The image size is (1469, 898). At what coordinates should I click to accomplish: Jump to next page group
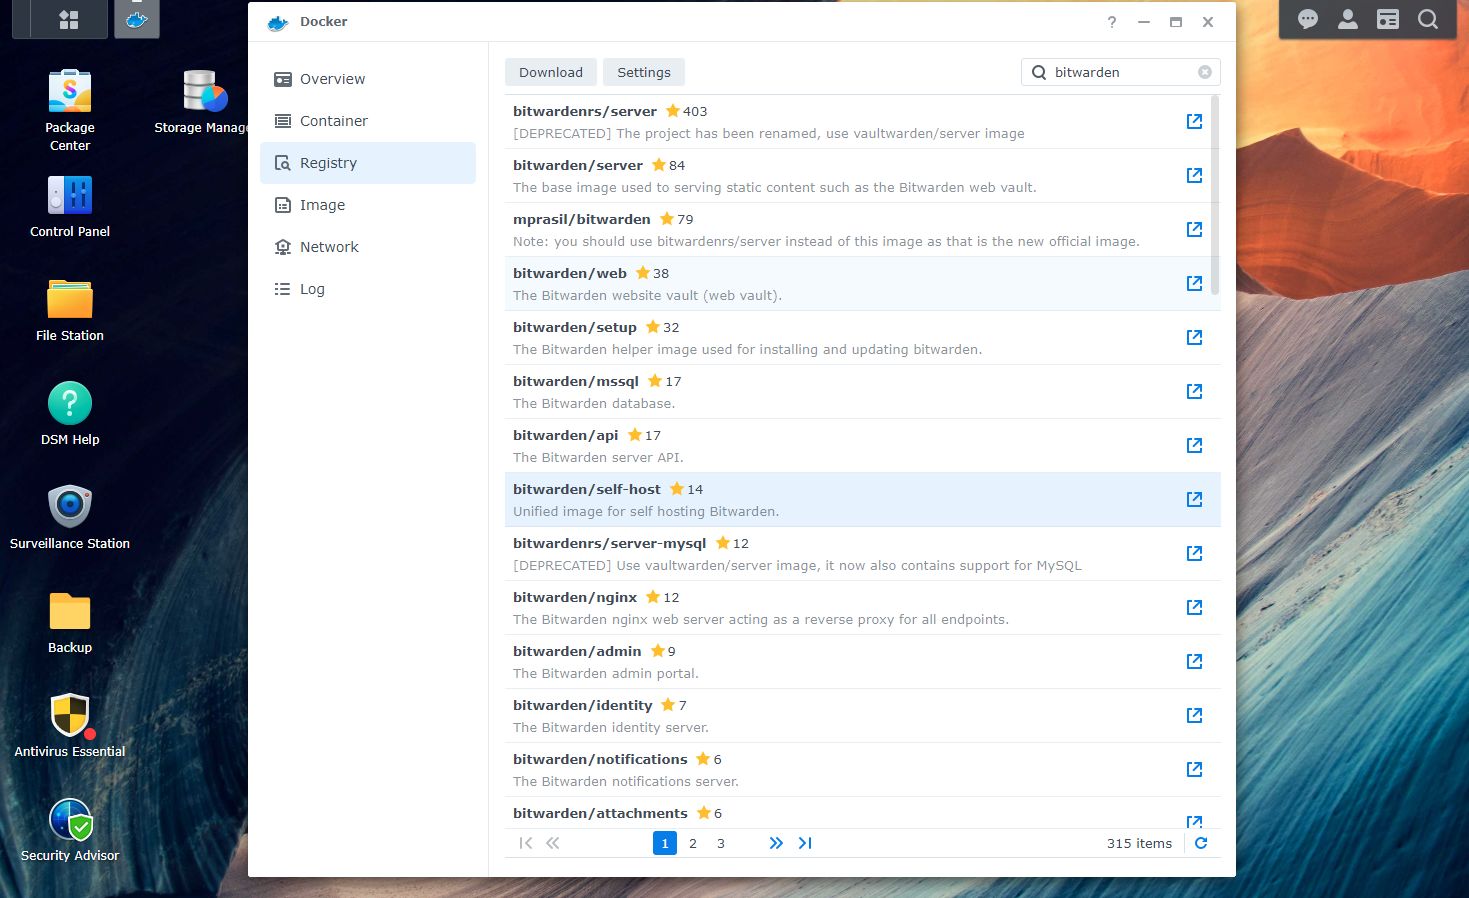[x=776, y=843]
